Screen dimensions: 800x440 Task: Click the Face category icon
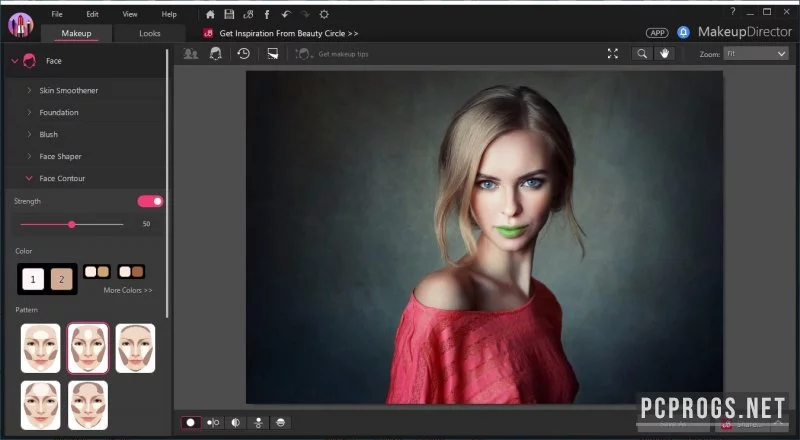tap(30, 61)
